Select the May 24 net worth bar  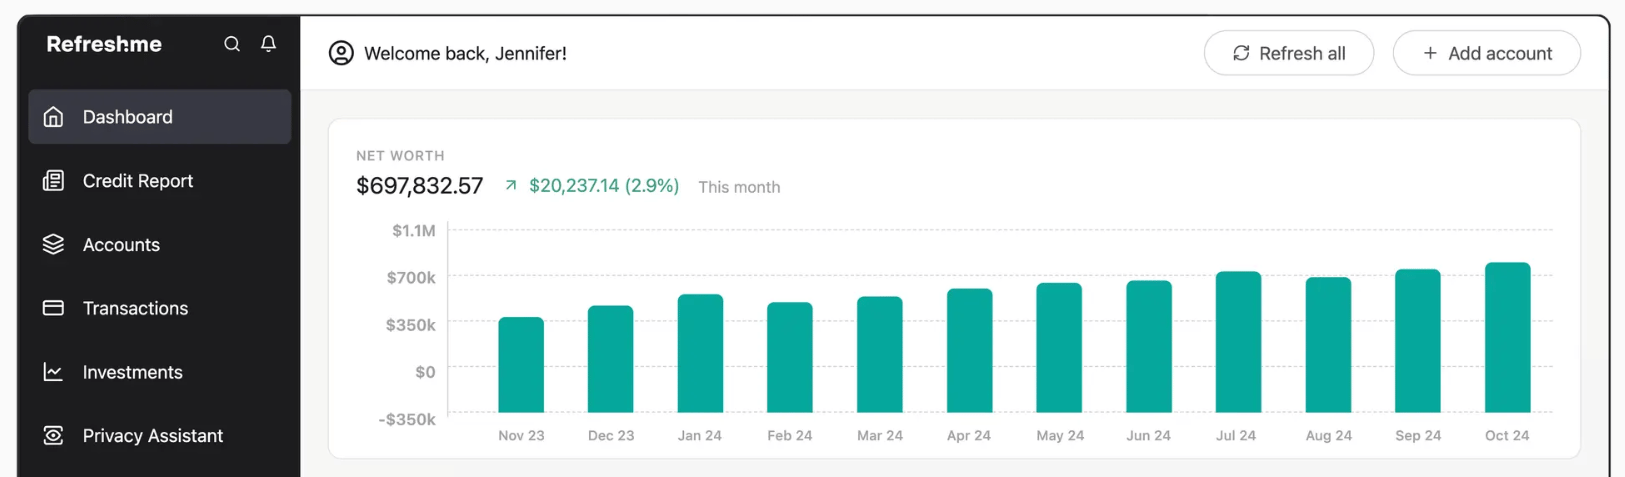(x=1059, y=347)
